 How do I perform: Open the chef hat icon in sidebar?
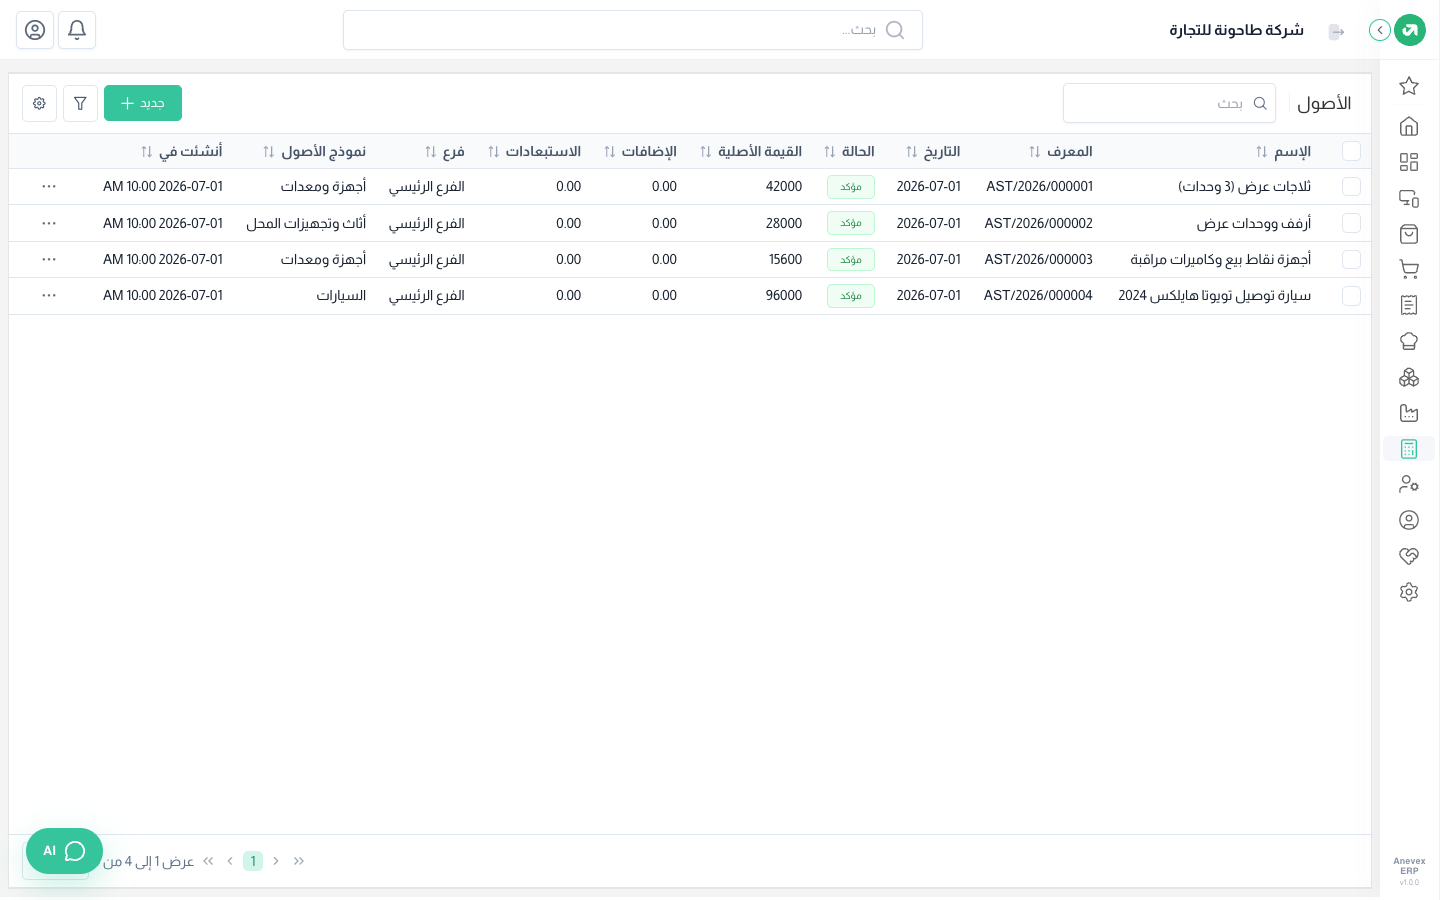(x=1409, y=341)
